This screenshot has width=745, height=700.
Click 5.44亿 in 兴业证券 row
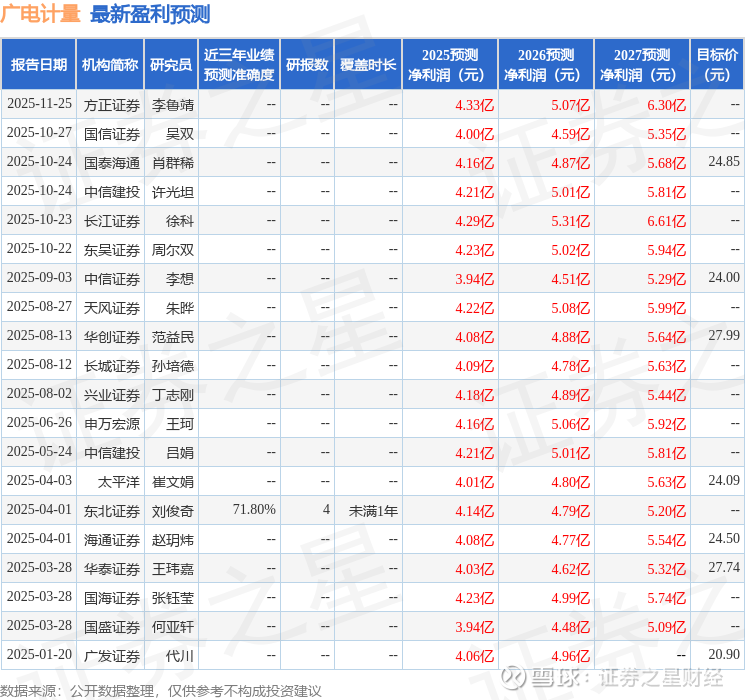click(x=666, y=395)
